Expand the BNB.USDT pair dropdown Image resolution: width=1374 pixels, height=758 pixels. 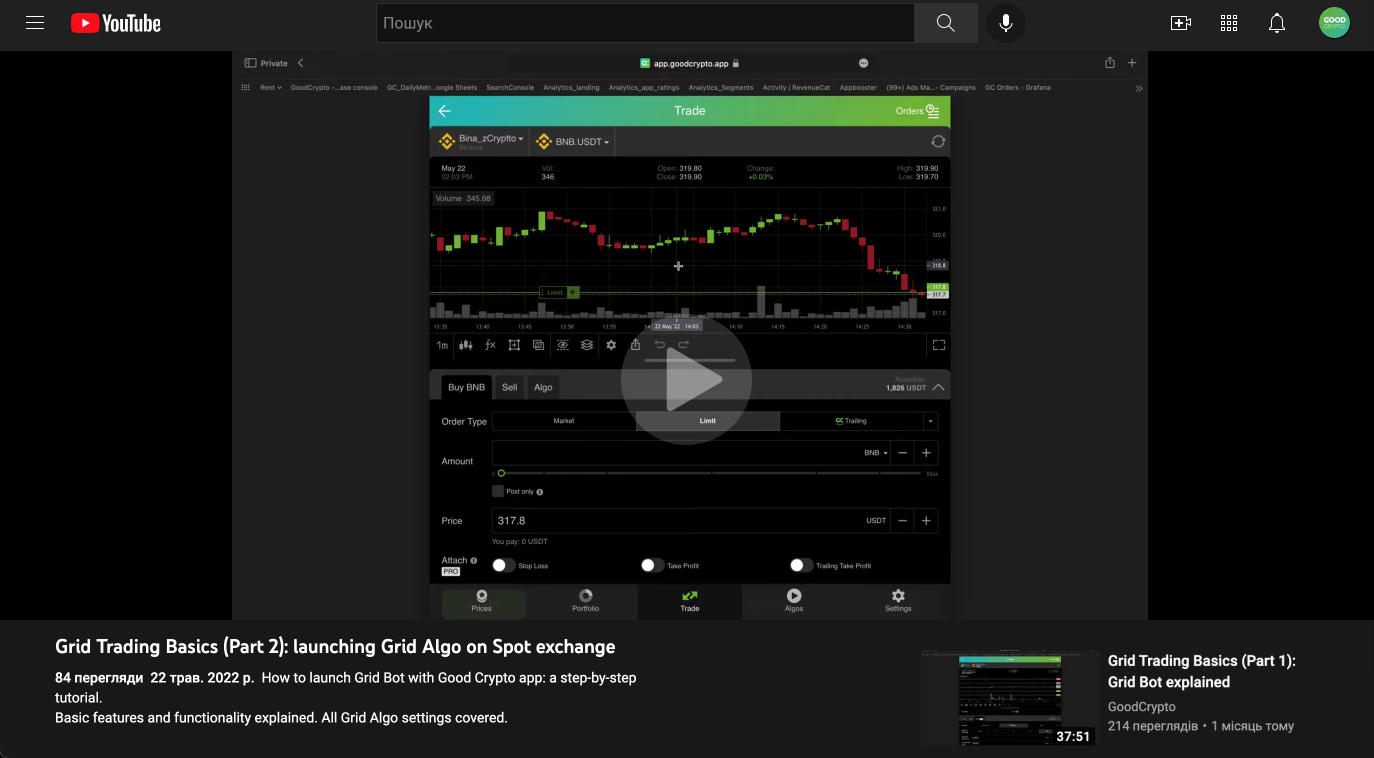[x=573, y=142]
